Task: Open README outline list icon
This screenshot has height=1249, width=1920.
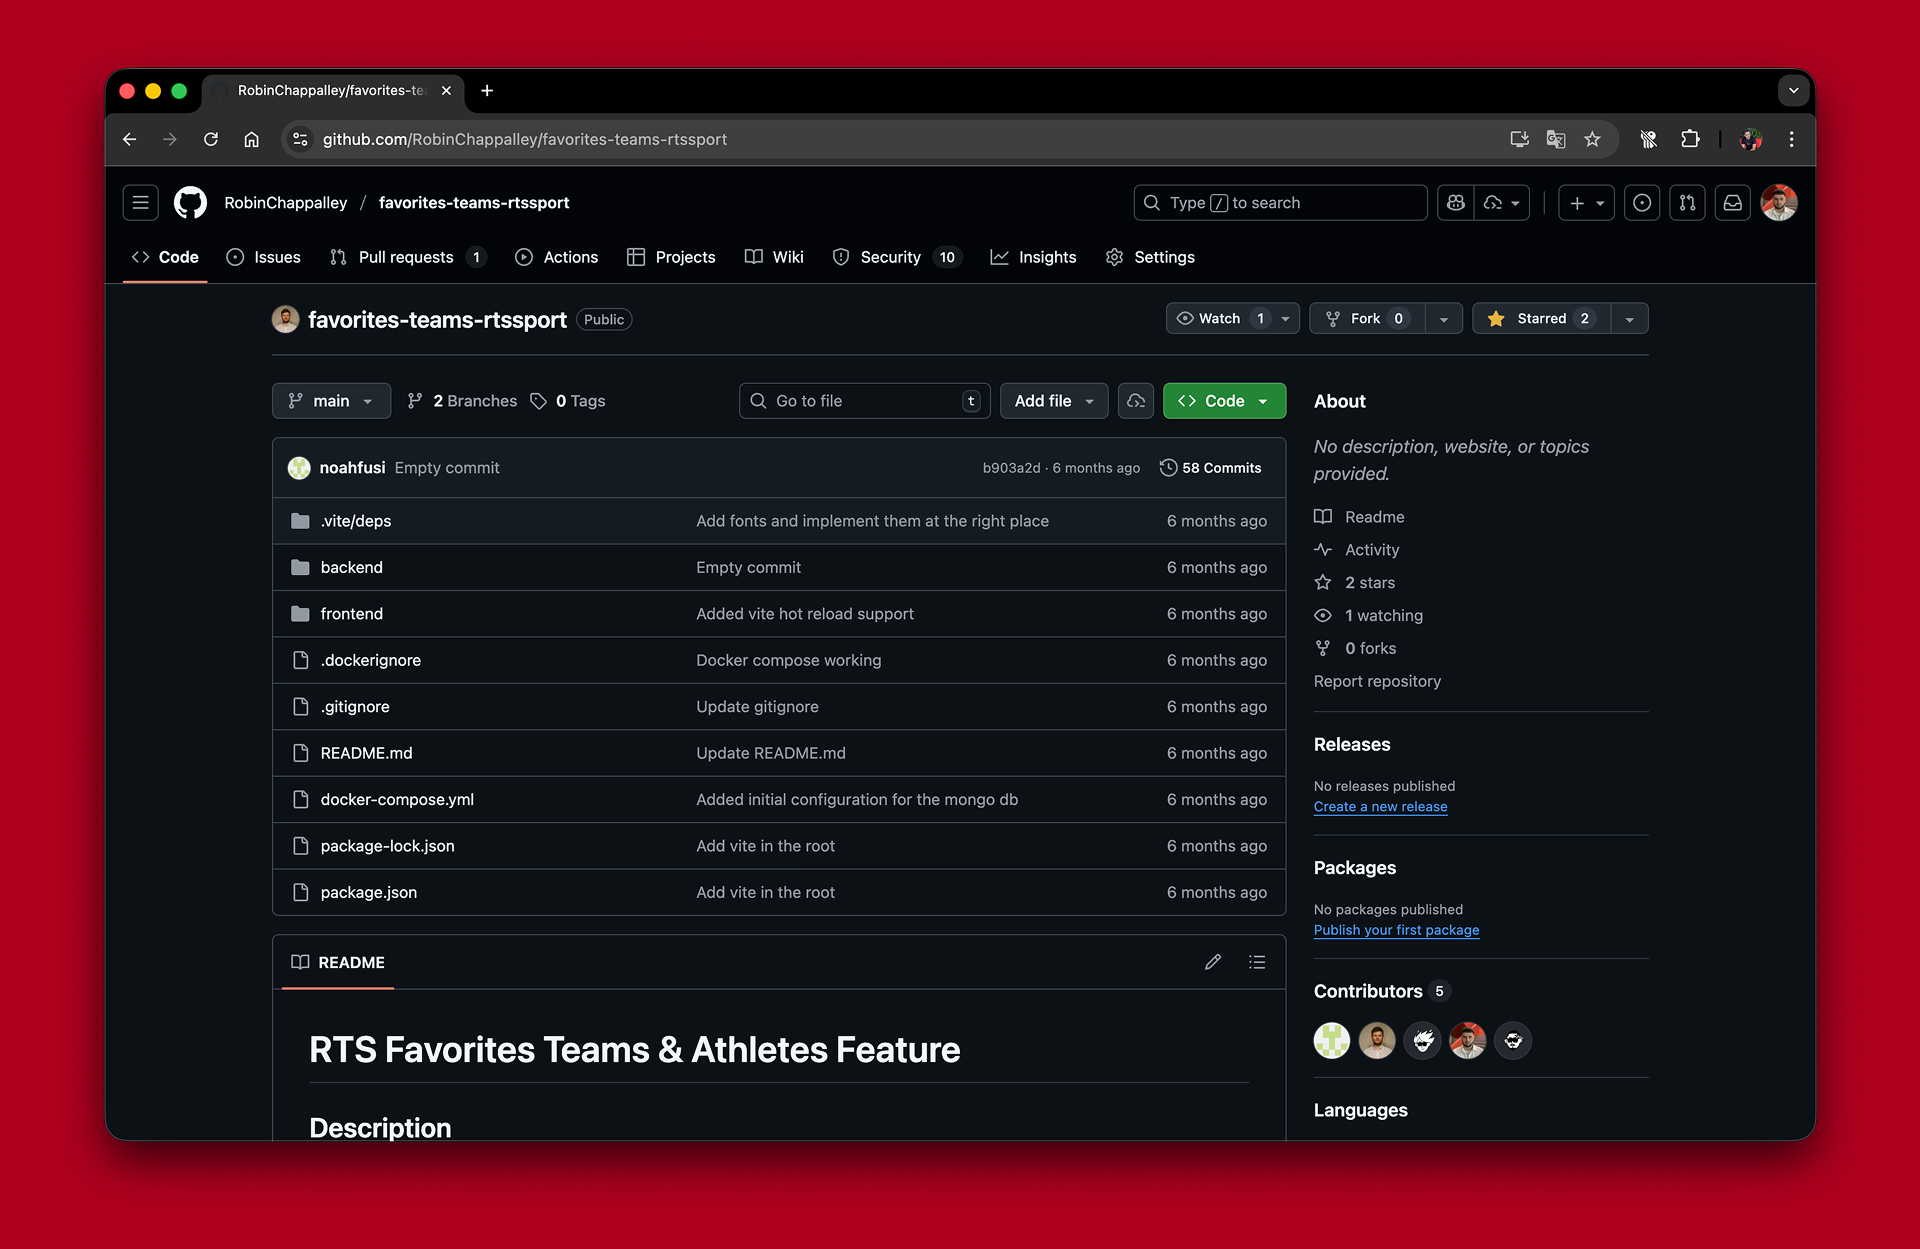Action: tap(1257, 962)
